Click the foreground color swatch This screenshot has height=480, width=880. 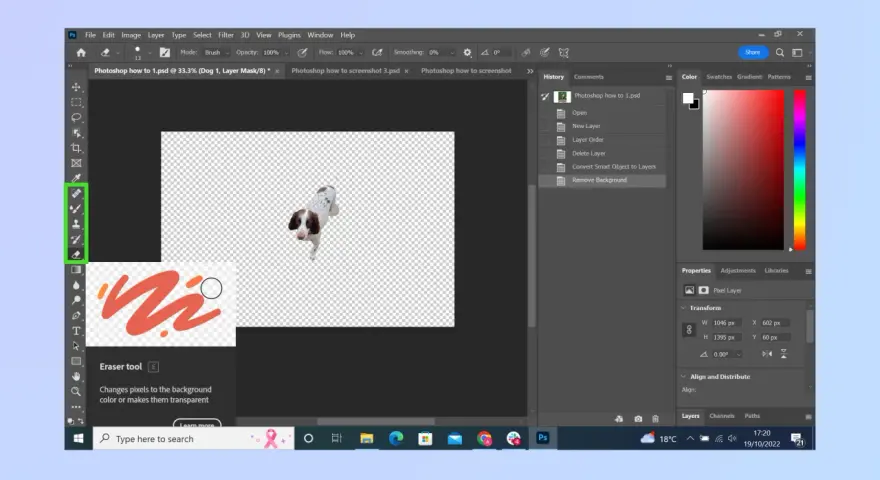coord(688,98)
